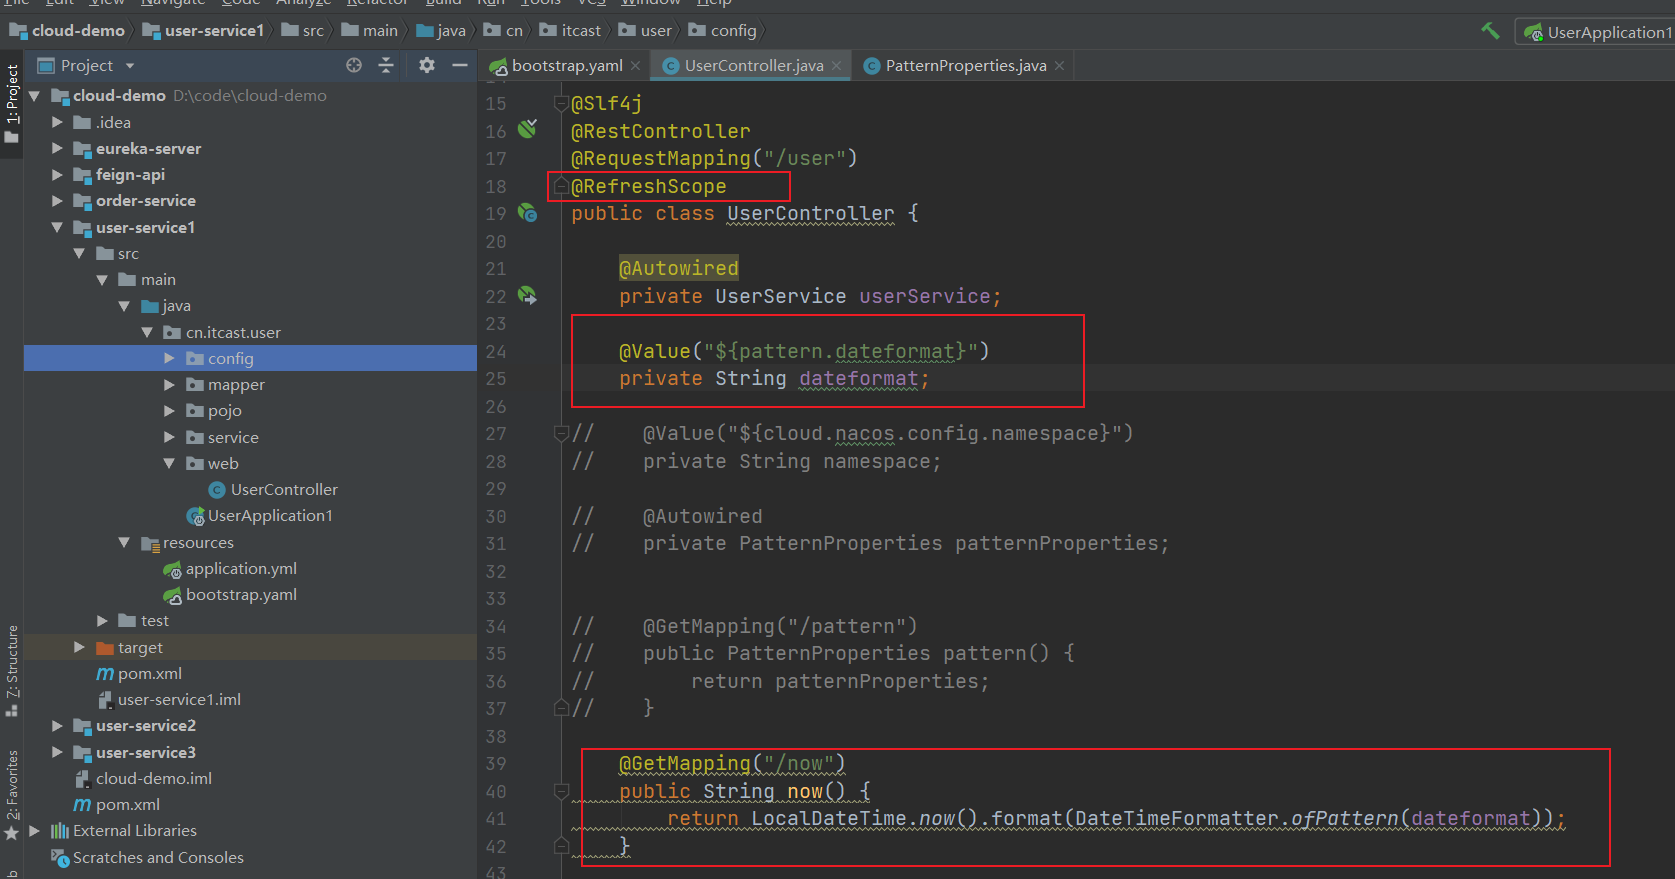Expand the service package

pyautogui.click(x=169, y=437)
